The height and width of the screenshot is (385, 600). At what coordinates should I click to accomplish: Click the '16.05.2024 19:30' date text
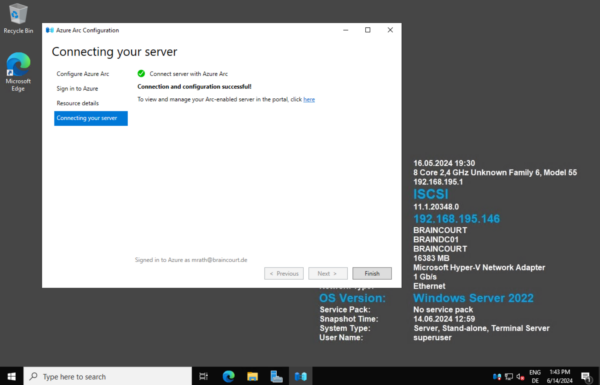[x=444, y=163]
